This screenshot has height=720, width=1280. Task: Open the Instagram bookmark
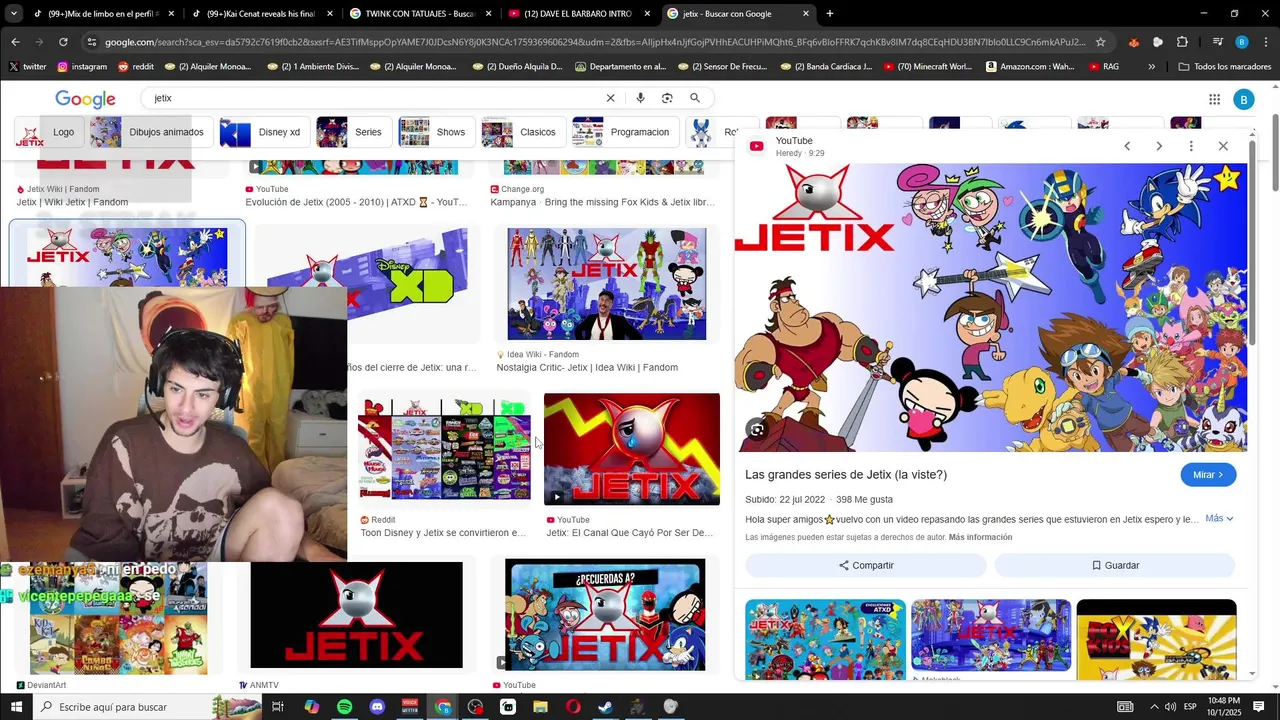click(82, 67)
